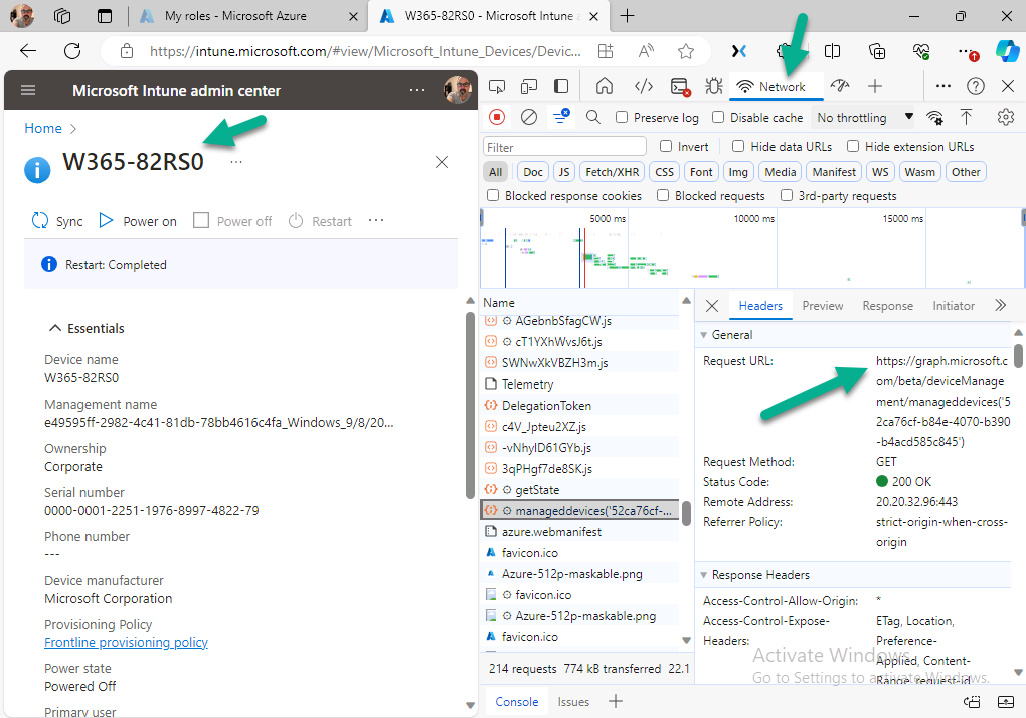The width and height of the screenshot is (1026, 718).
Task: Add this page to favorites star
Action: click(x=686, y=51)
